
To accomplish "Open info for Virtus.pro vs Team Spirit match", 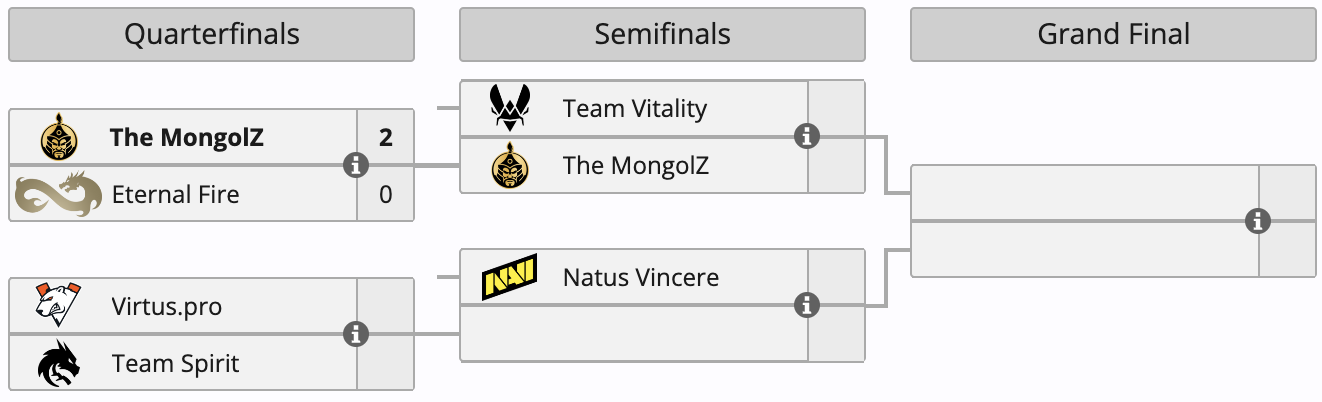I will coord(355,334).
